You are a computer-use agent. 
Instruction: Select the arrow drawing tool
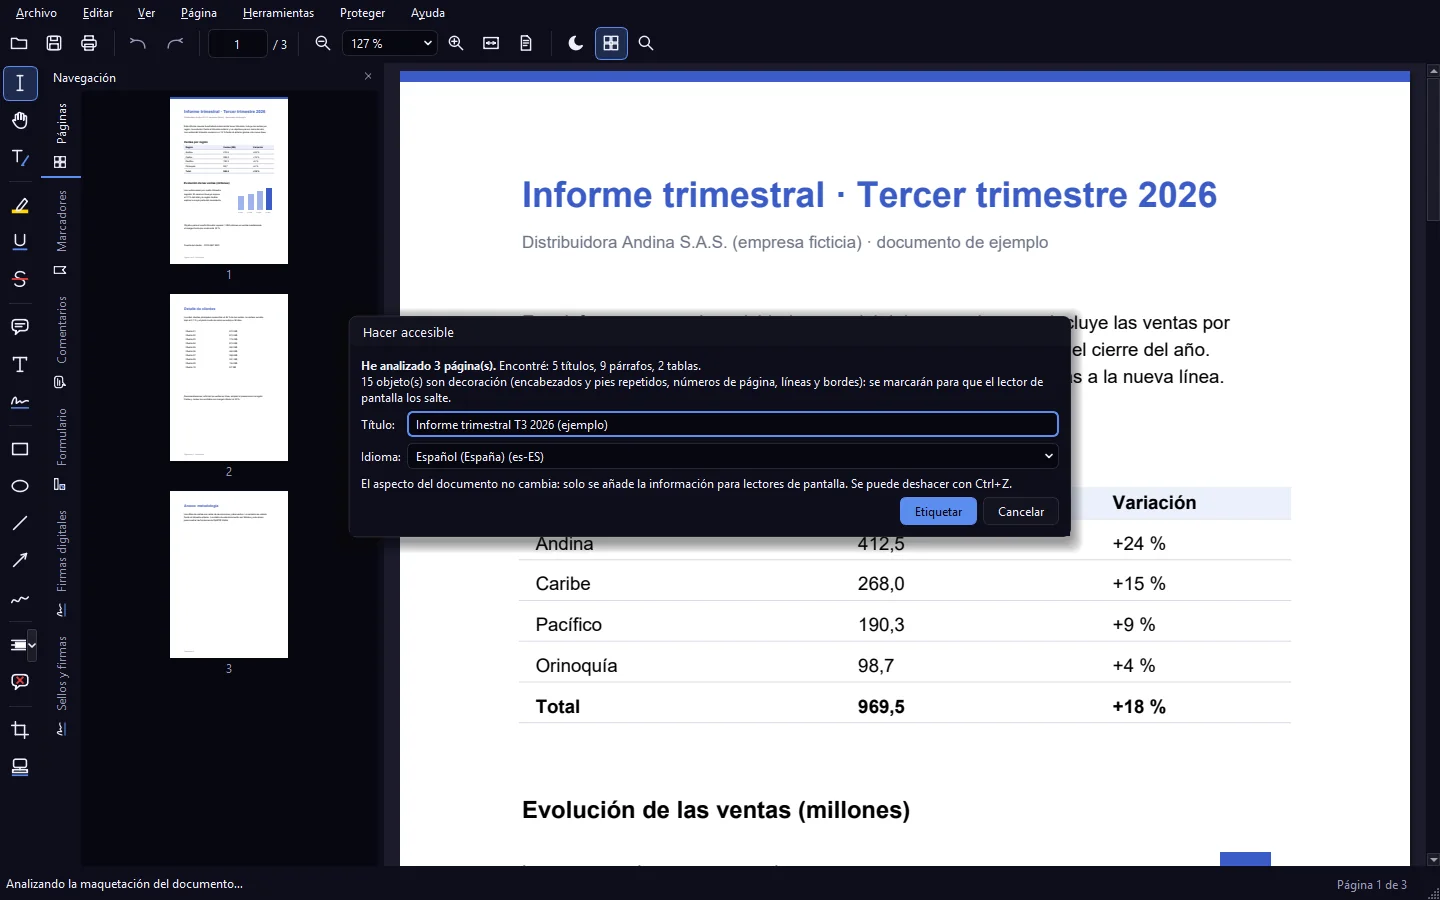coord(20,560)
